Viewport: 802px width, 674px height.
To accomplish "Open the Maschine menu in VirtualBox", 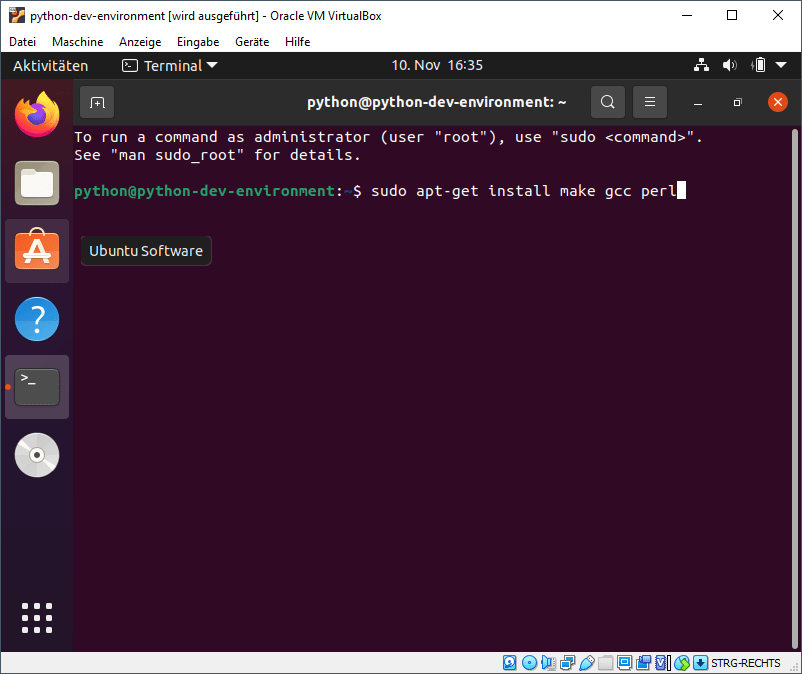I will [77, 42].
